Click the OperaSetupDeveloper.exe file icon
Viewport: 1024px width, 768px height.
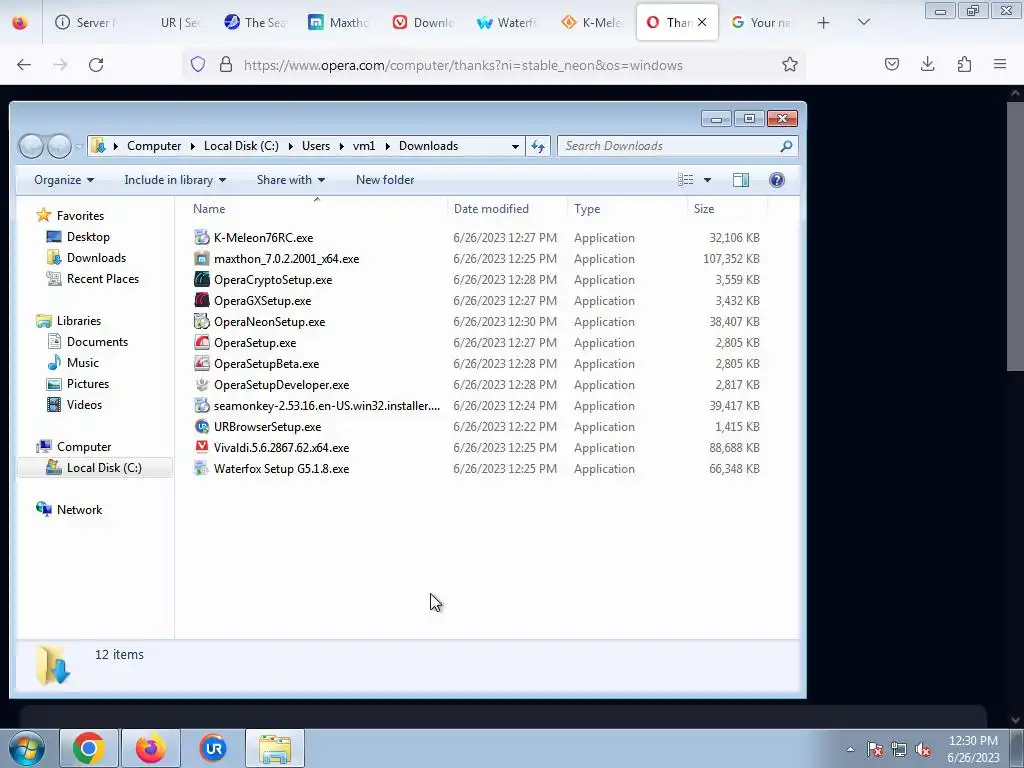click(202, 385)
